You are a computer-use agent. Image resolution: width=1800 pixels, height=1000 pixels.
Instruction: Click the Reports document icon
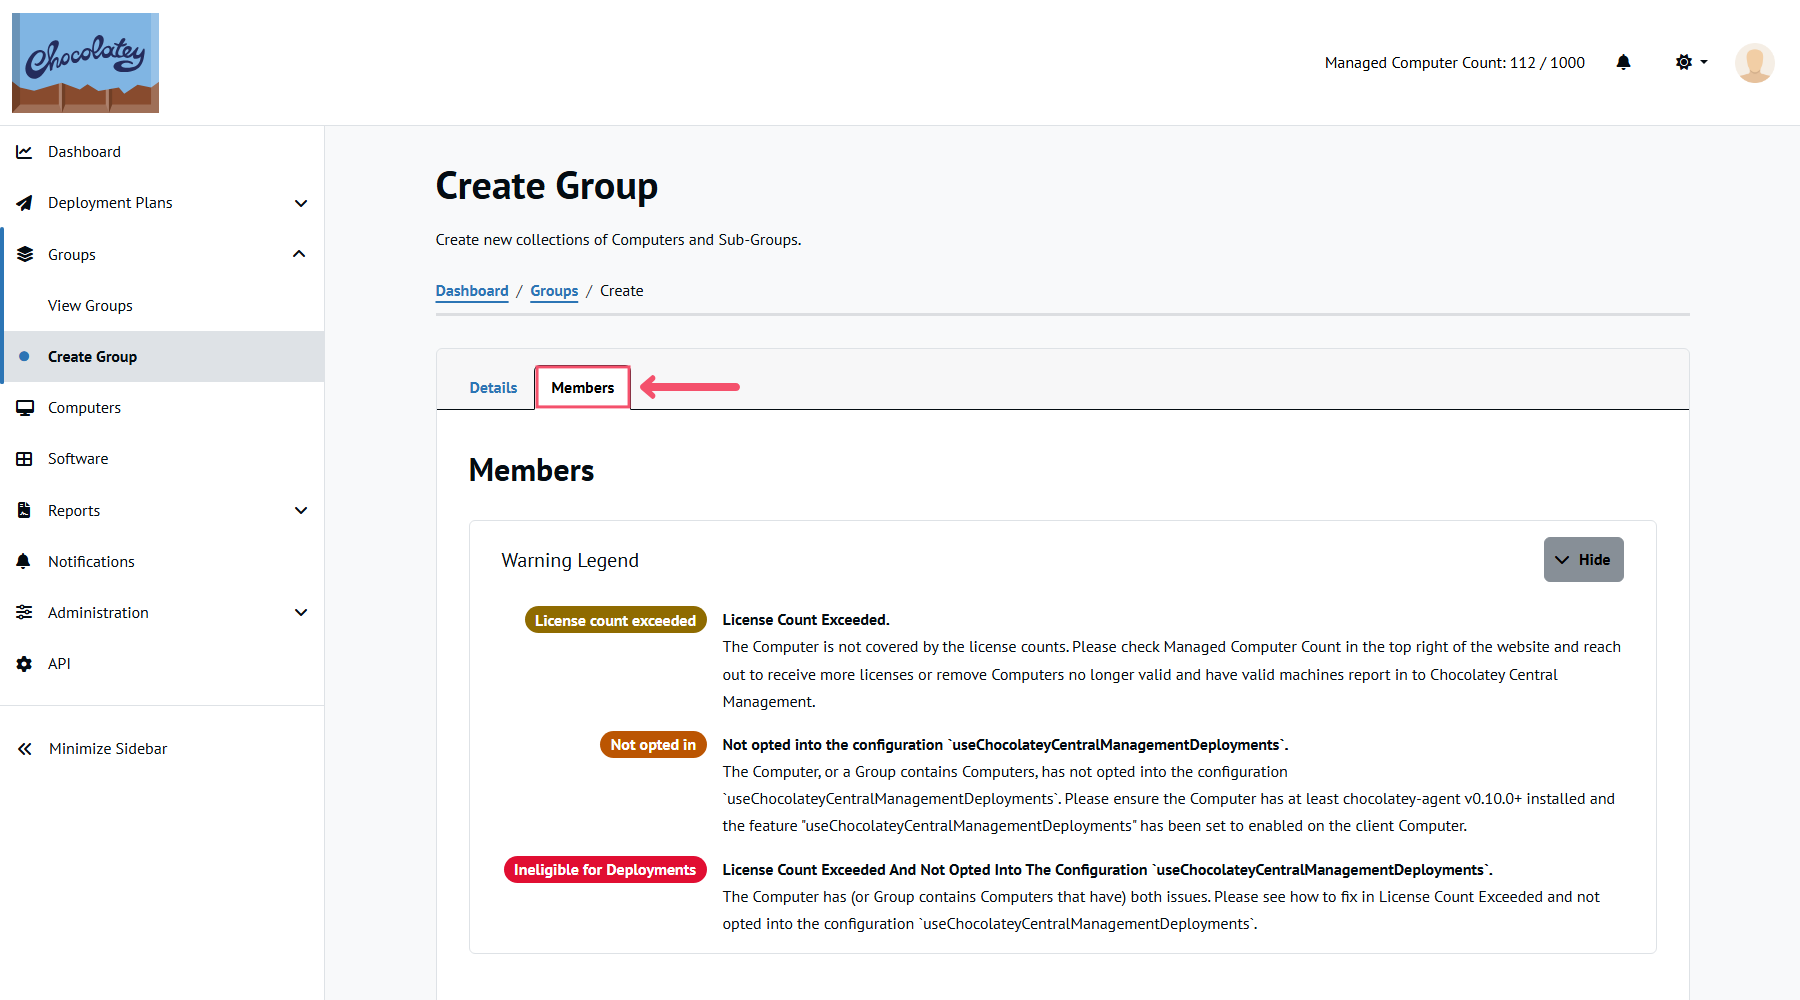[24, 510]
